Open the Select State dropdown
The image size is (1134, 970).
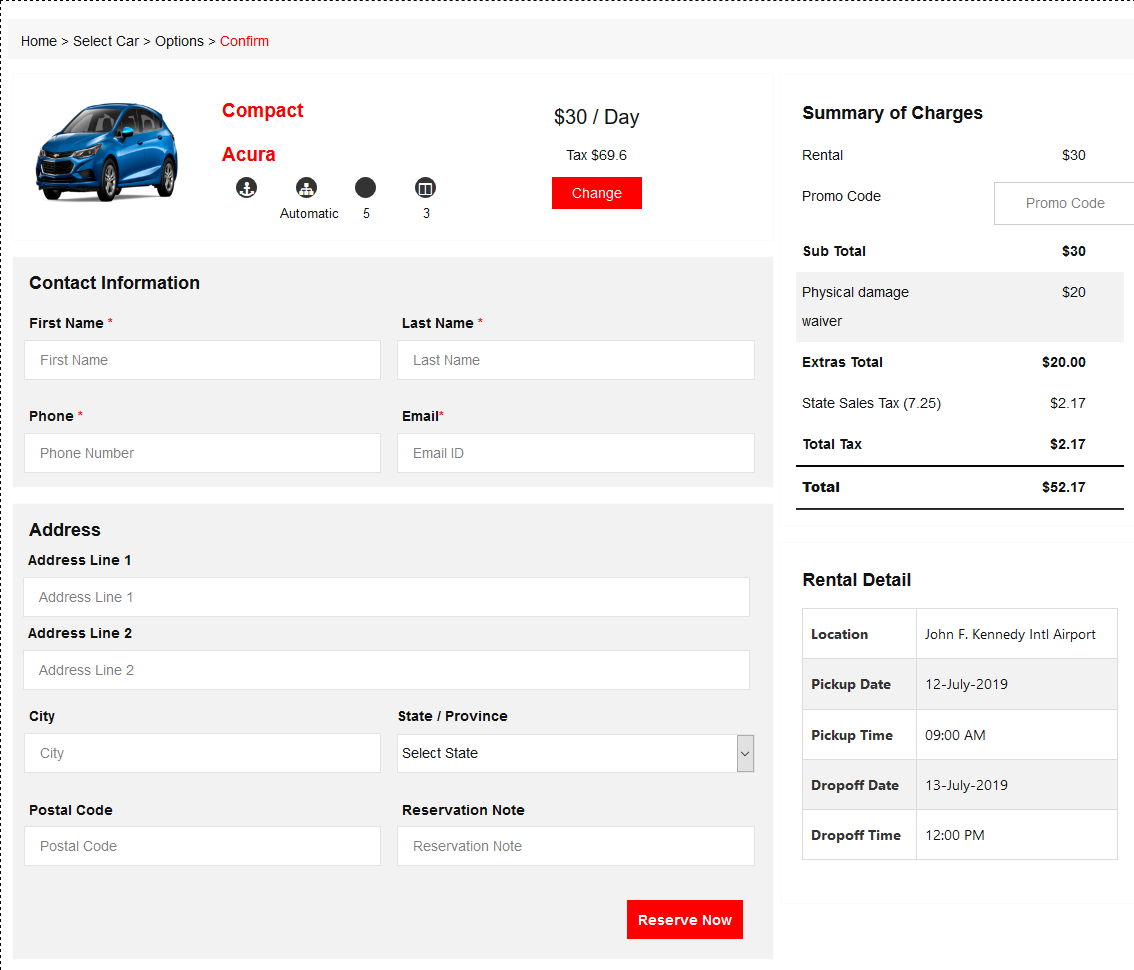click(x=576, y=753)
